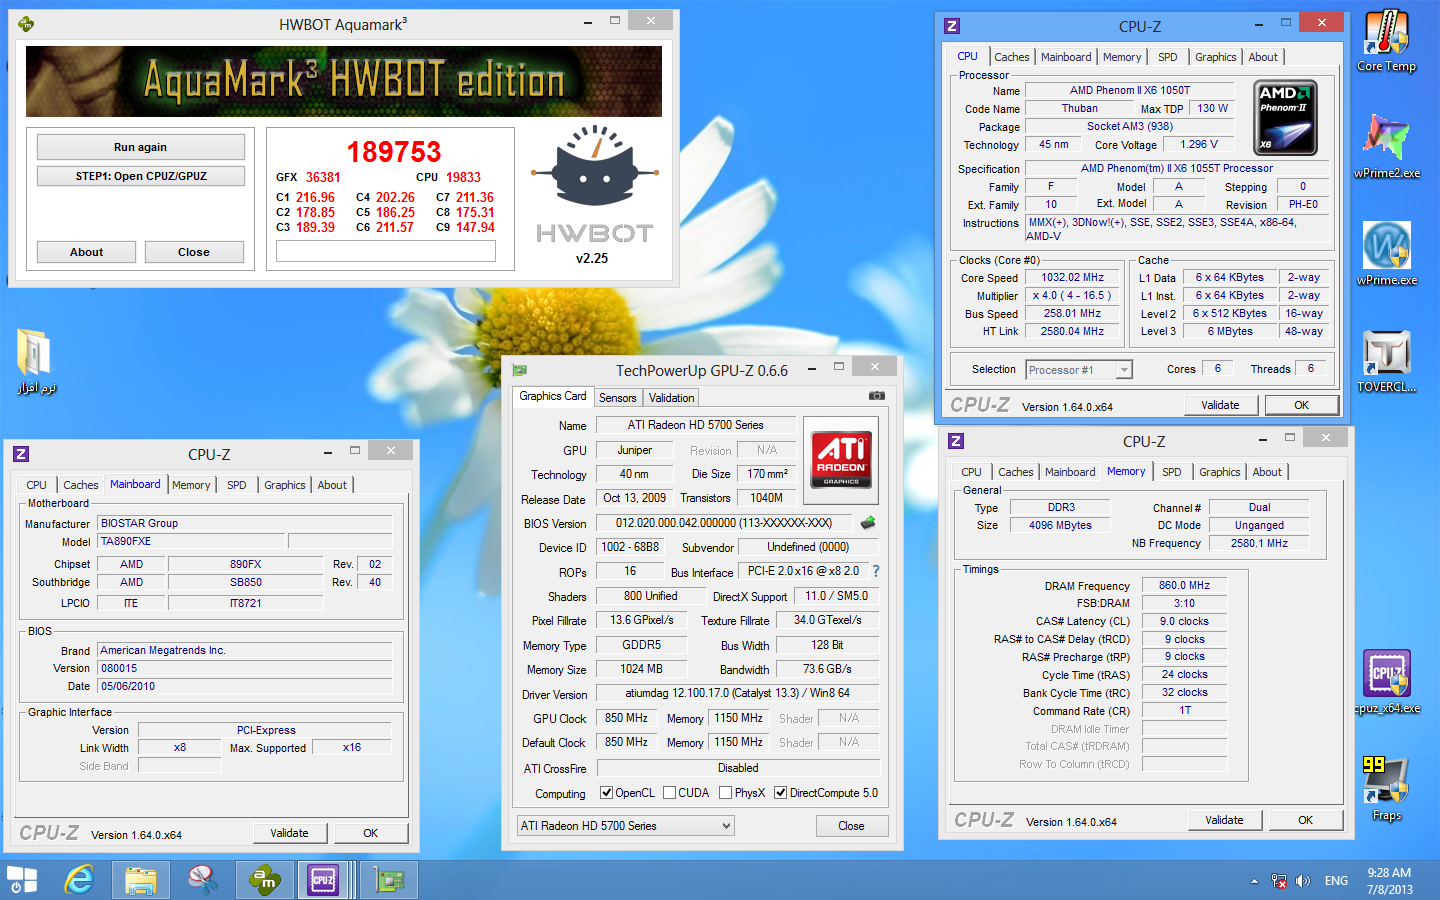Image resolution: width=1440 pixels, height=900 pixels.
Task: Click the ATI Radeon Graphics logo in GPU-Z
Action: (x=841, y=459)
